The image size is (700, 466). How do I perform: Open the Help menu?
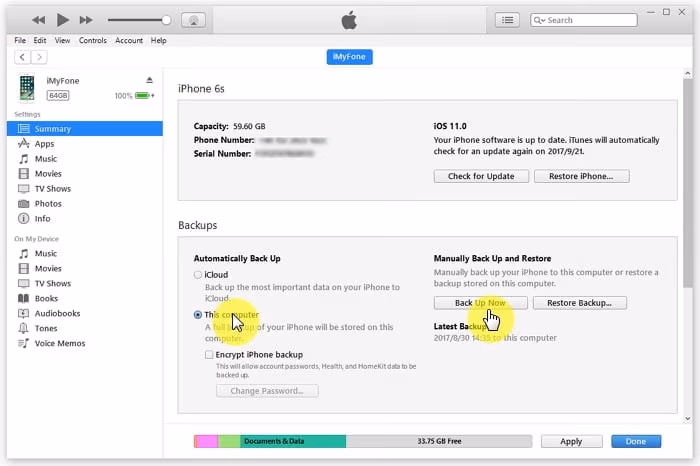pyautogui.click(x=158, y=40)
